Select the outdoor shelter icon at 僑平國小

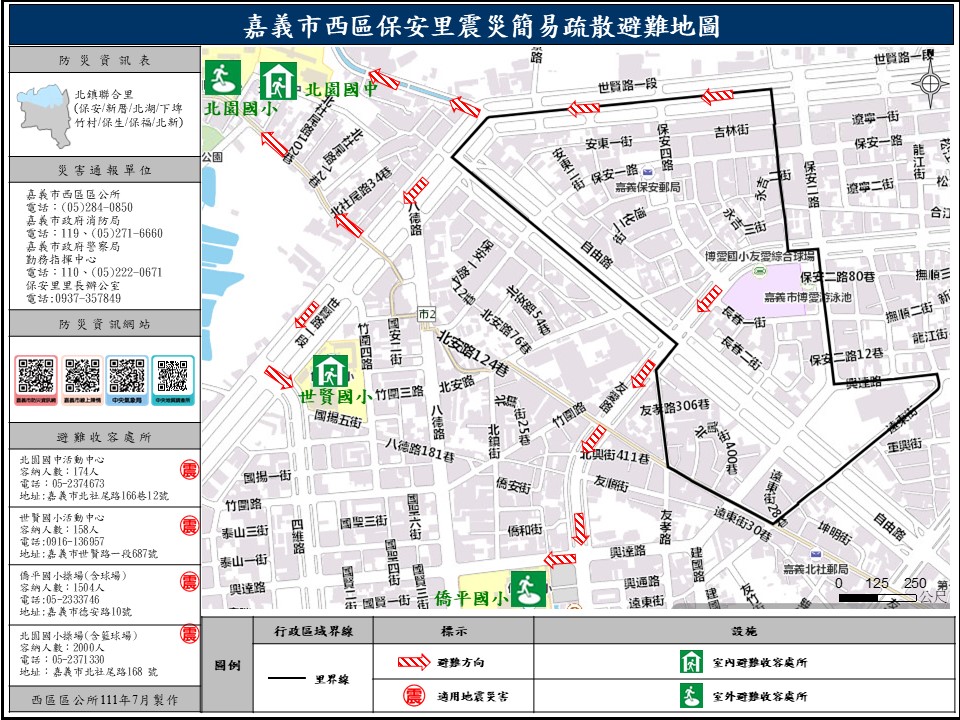coord(528,588)
